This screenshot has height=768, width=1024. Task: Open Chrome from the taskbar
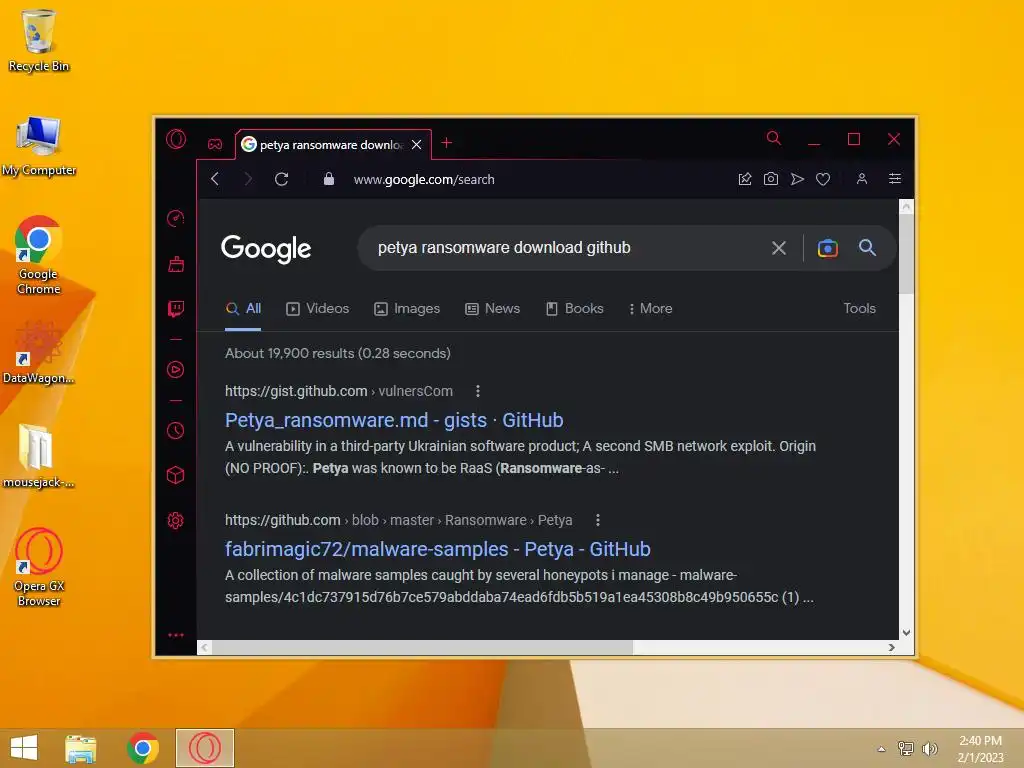142,748
